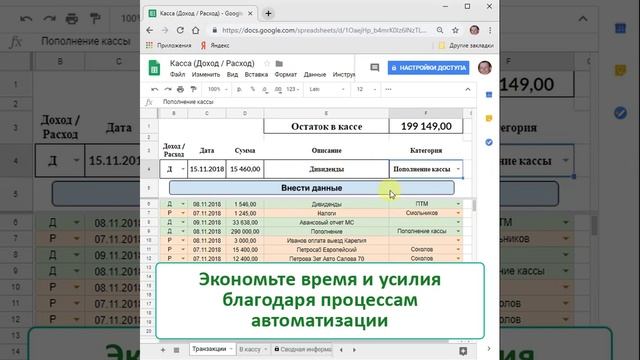
Task: Open the Explore button at bottom right
Action: coord(463,351)
